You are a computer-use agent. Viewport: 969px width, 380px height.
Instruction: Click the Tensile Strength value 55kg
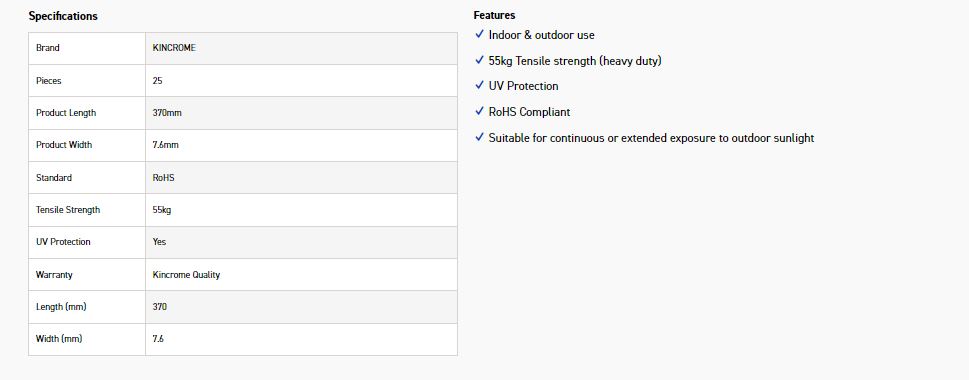(x=162, y=210)
